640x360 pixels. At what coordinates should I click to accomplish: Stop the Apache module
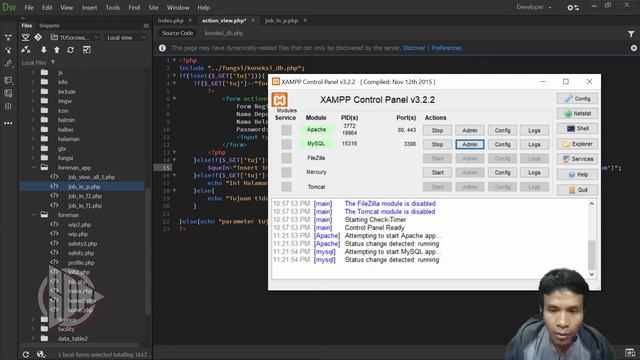point(437,131)
